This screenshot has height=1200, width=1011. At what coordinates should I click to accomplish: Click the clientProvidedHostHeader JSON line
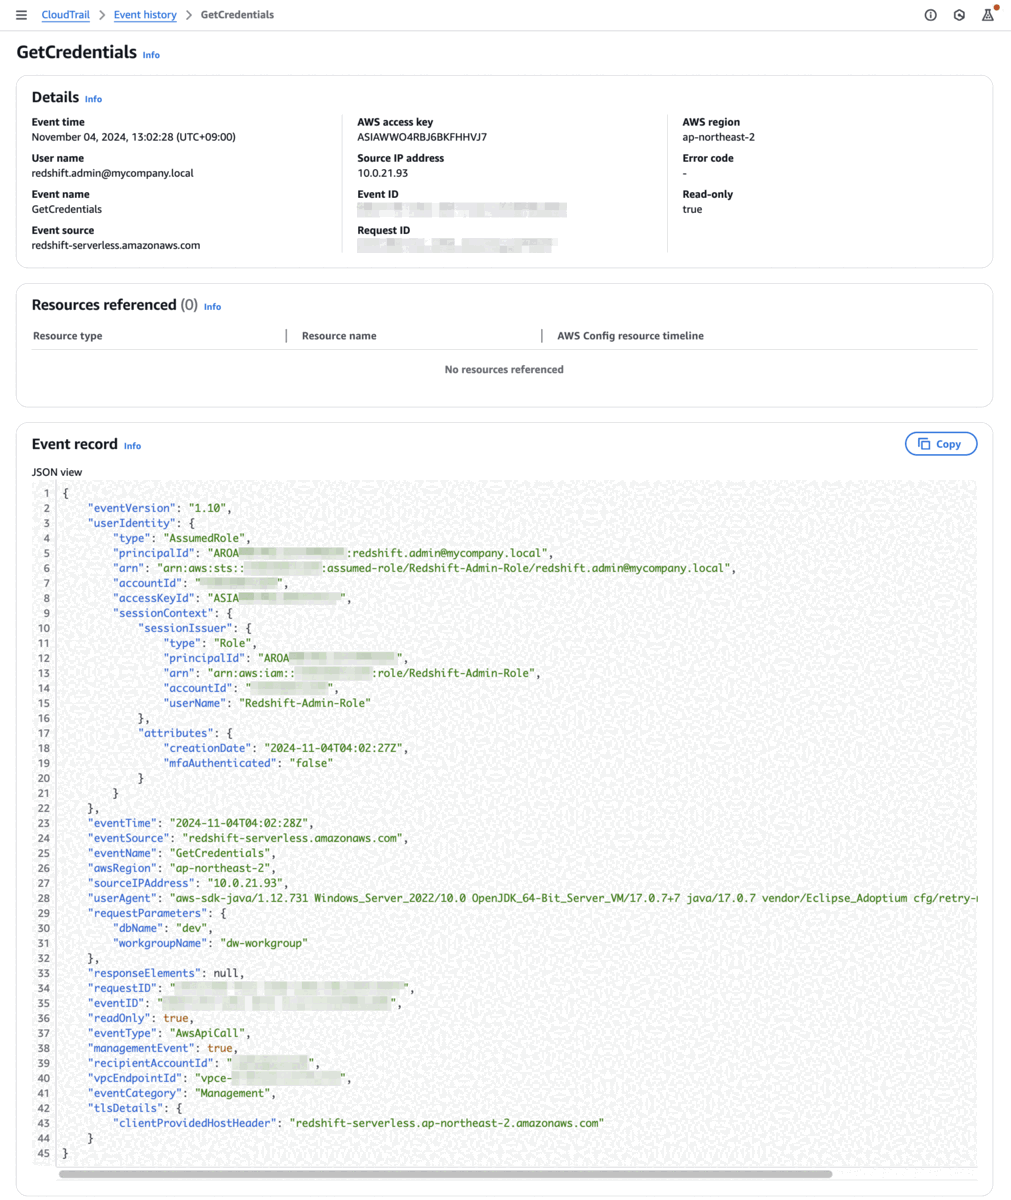[x=358, y=1123]
